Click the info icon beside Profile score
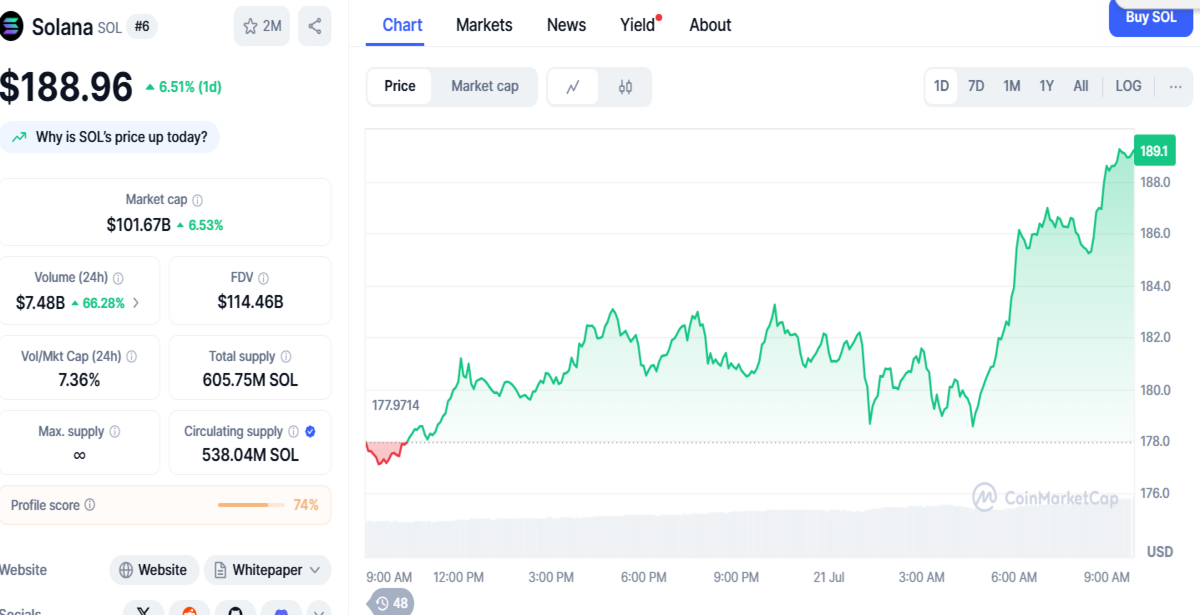Viewport: 1200px width, 615px height. coord(90,505)
